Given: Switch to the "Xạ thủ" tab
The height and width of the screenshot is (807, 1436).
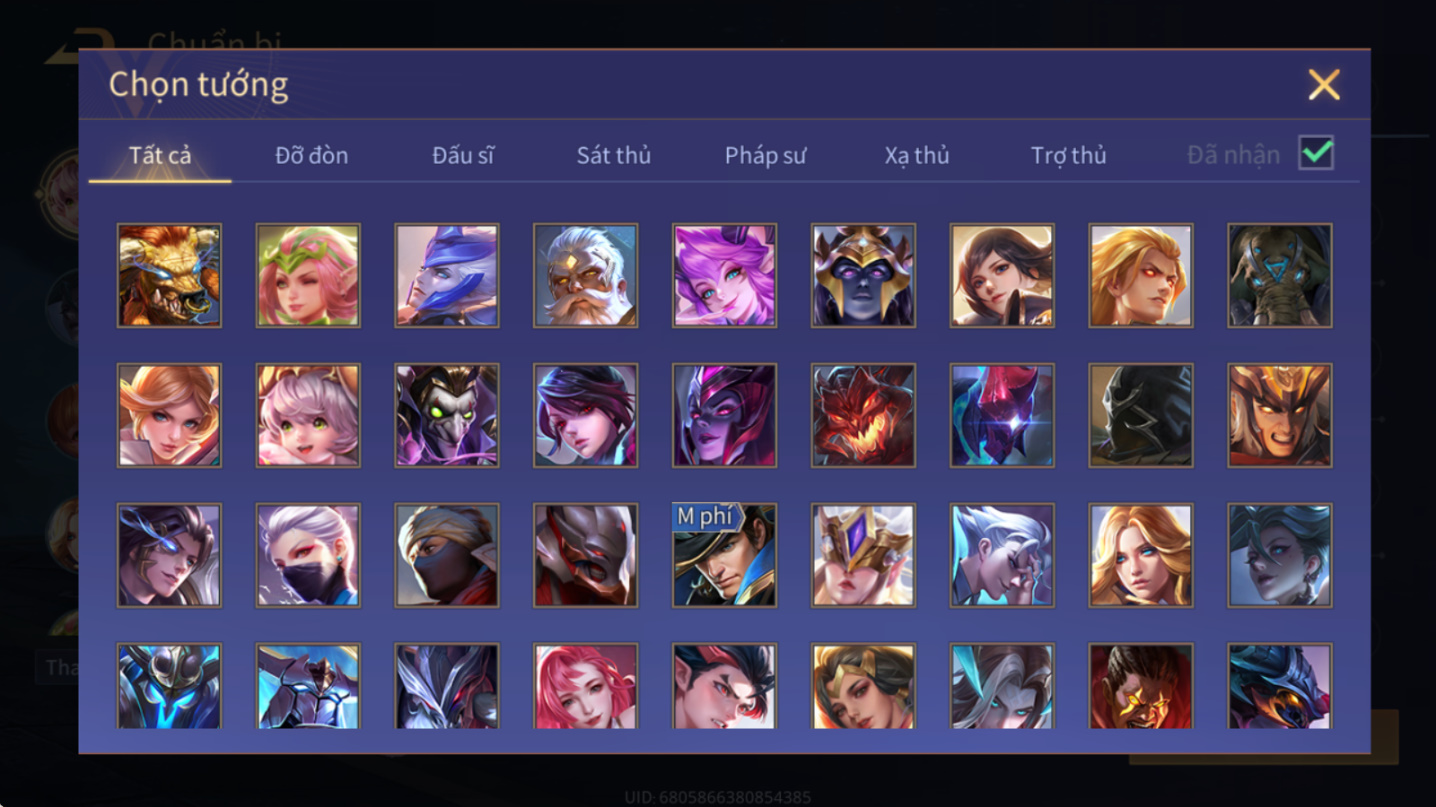Looking at the screenshot, I should (917, 155).
